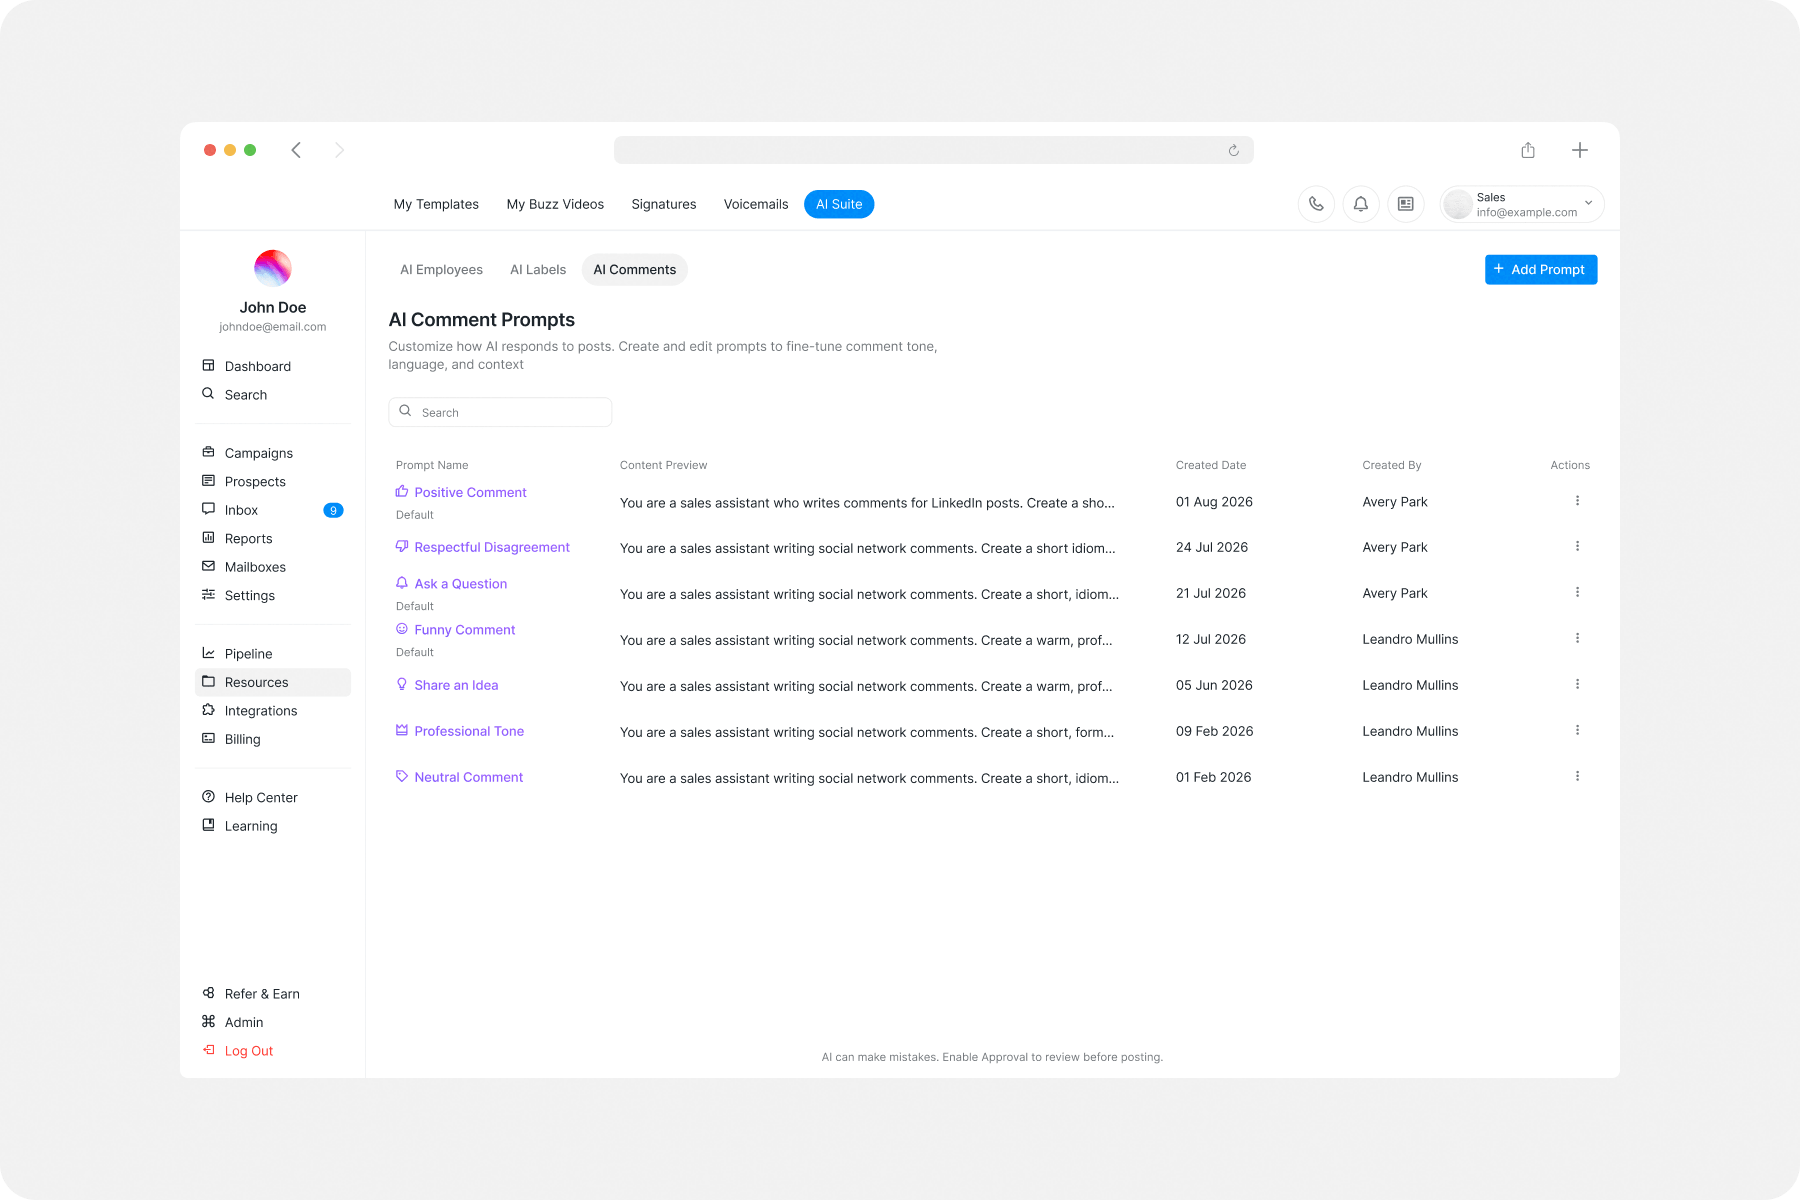Open Refer & Earn in sidebar

tap(261, 994)
